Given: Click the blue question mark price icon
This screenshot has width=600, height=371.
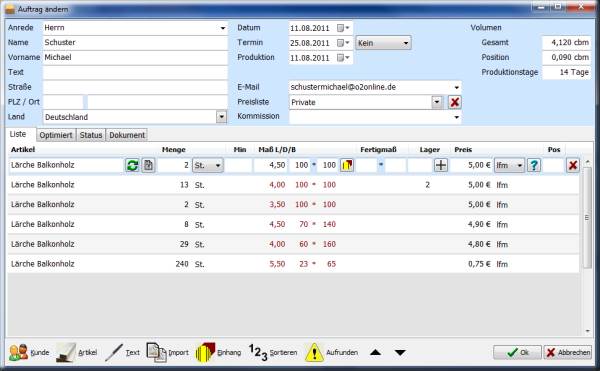Looking at the screenshot, I should click(534, 165).
